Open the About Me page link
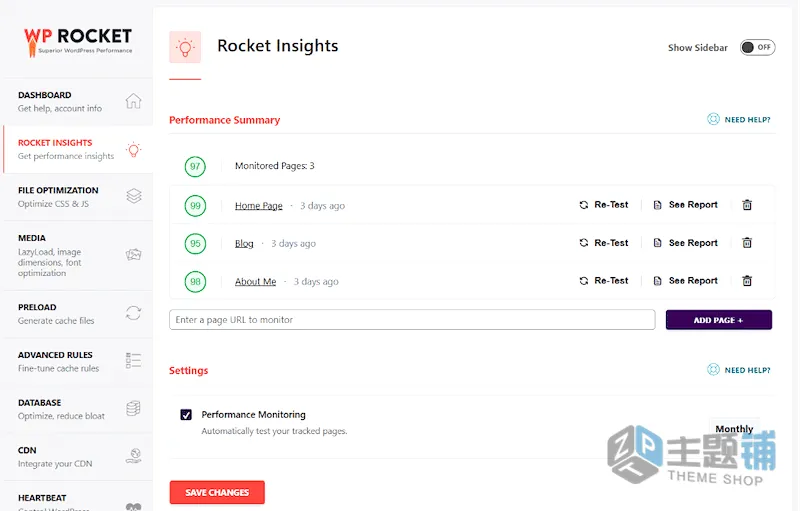Image resolution: width=800 pixels, height=511 pixels. click(255, 282)
